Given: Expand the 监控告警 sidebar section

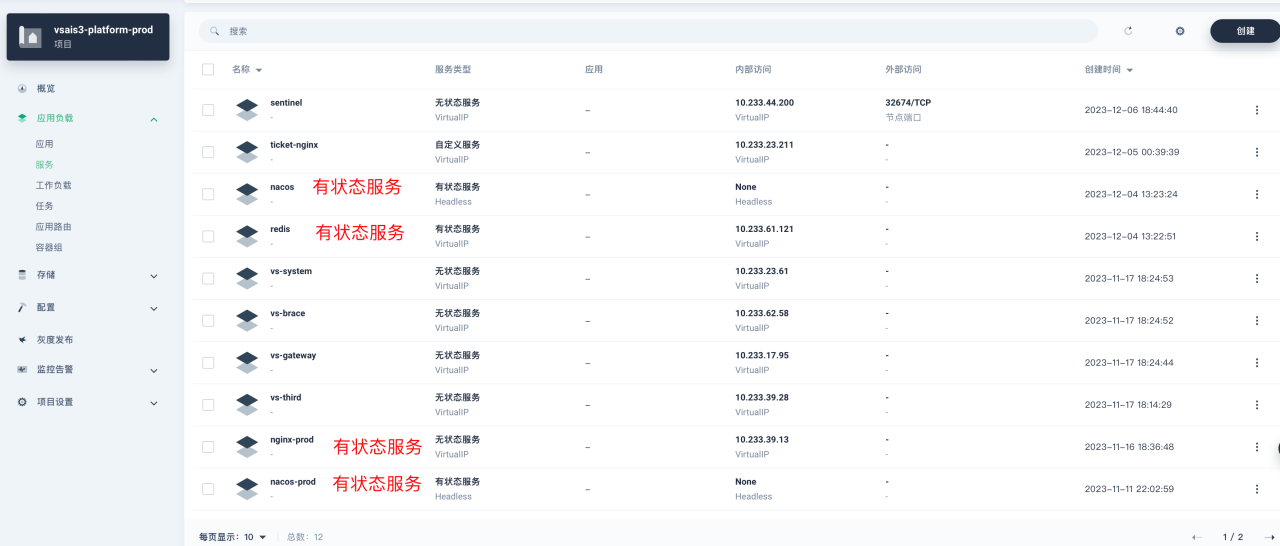Looking at the screenshot, I should pyautogui.click(x=153, y=370).
